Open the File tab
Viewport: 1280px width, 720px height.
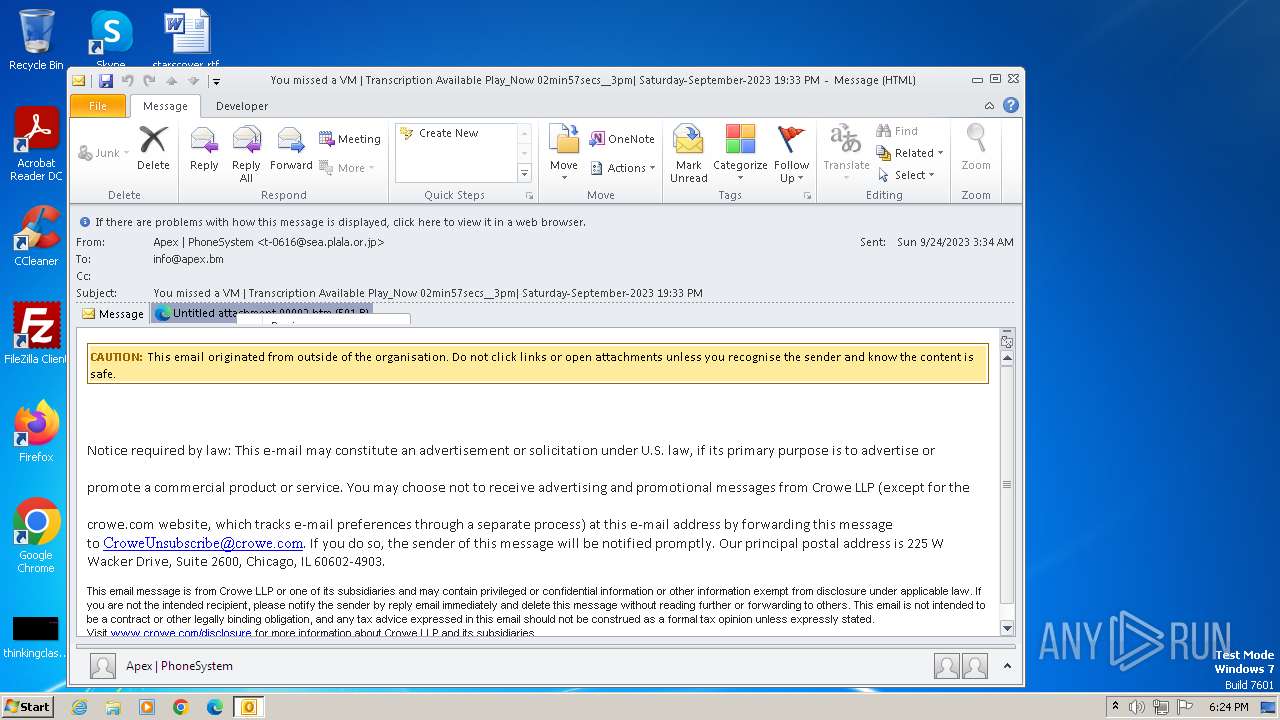(98, 106)
